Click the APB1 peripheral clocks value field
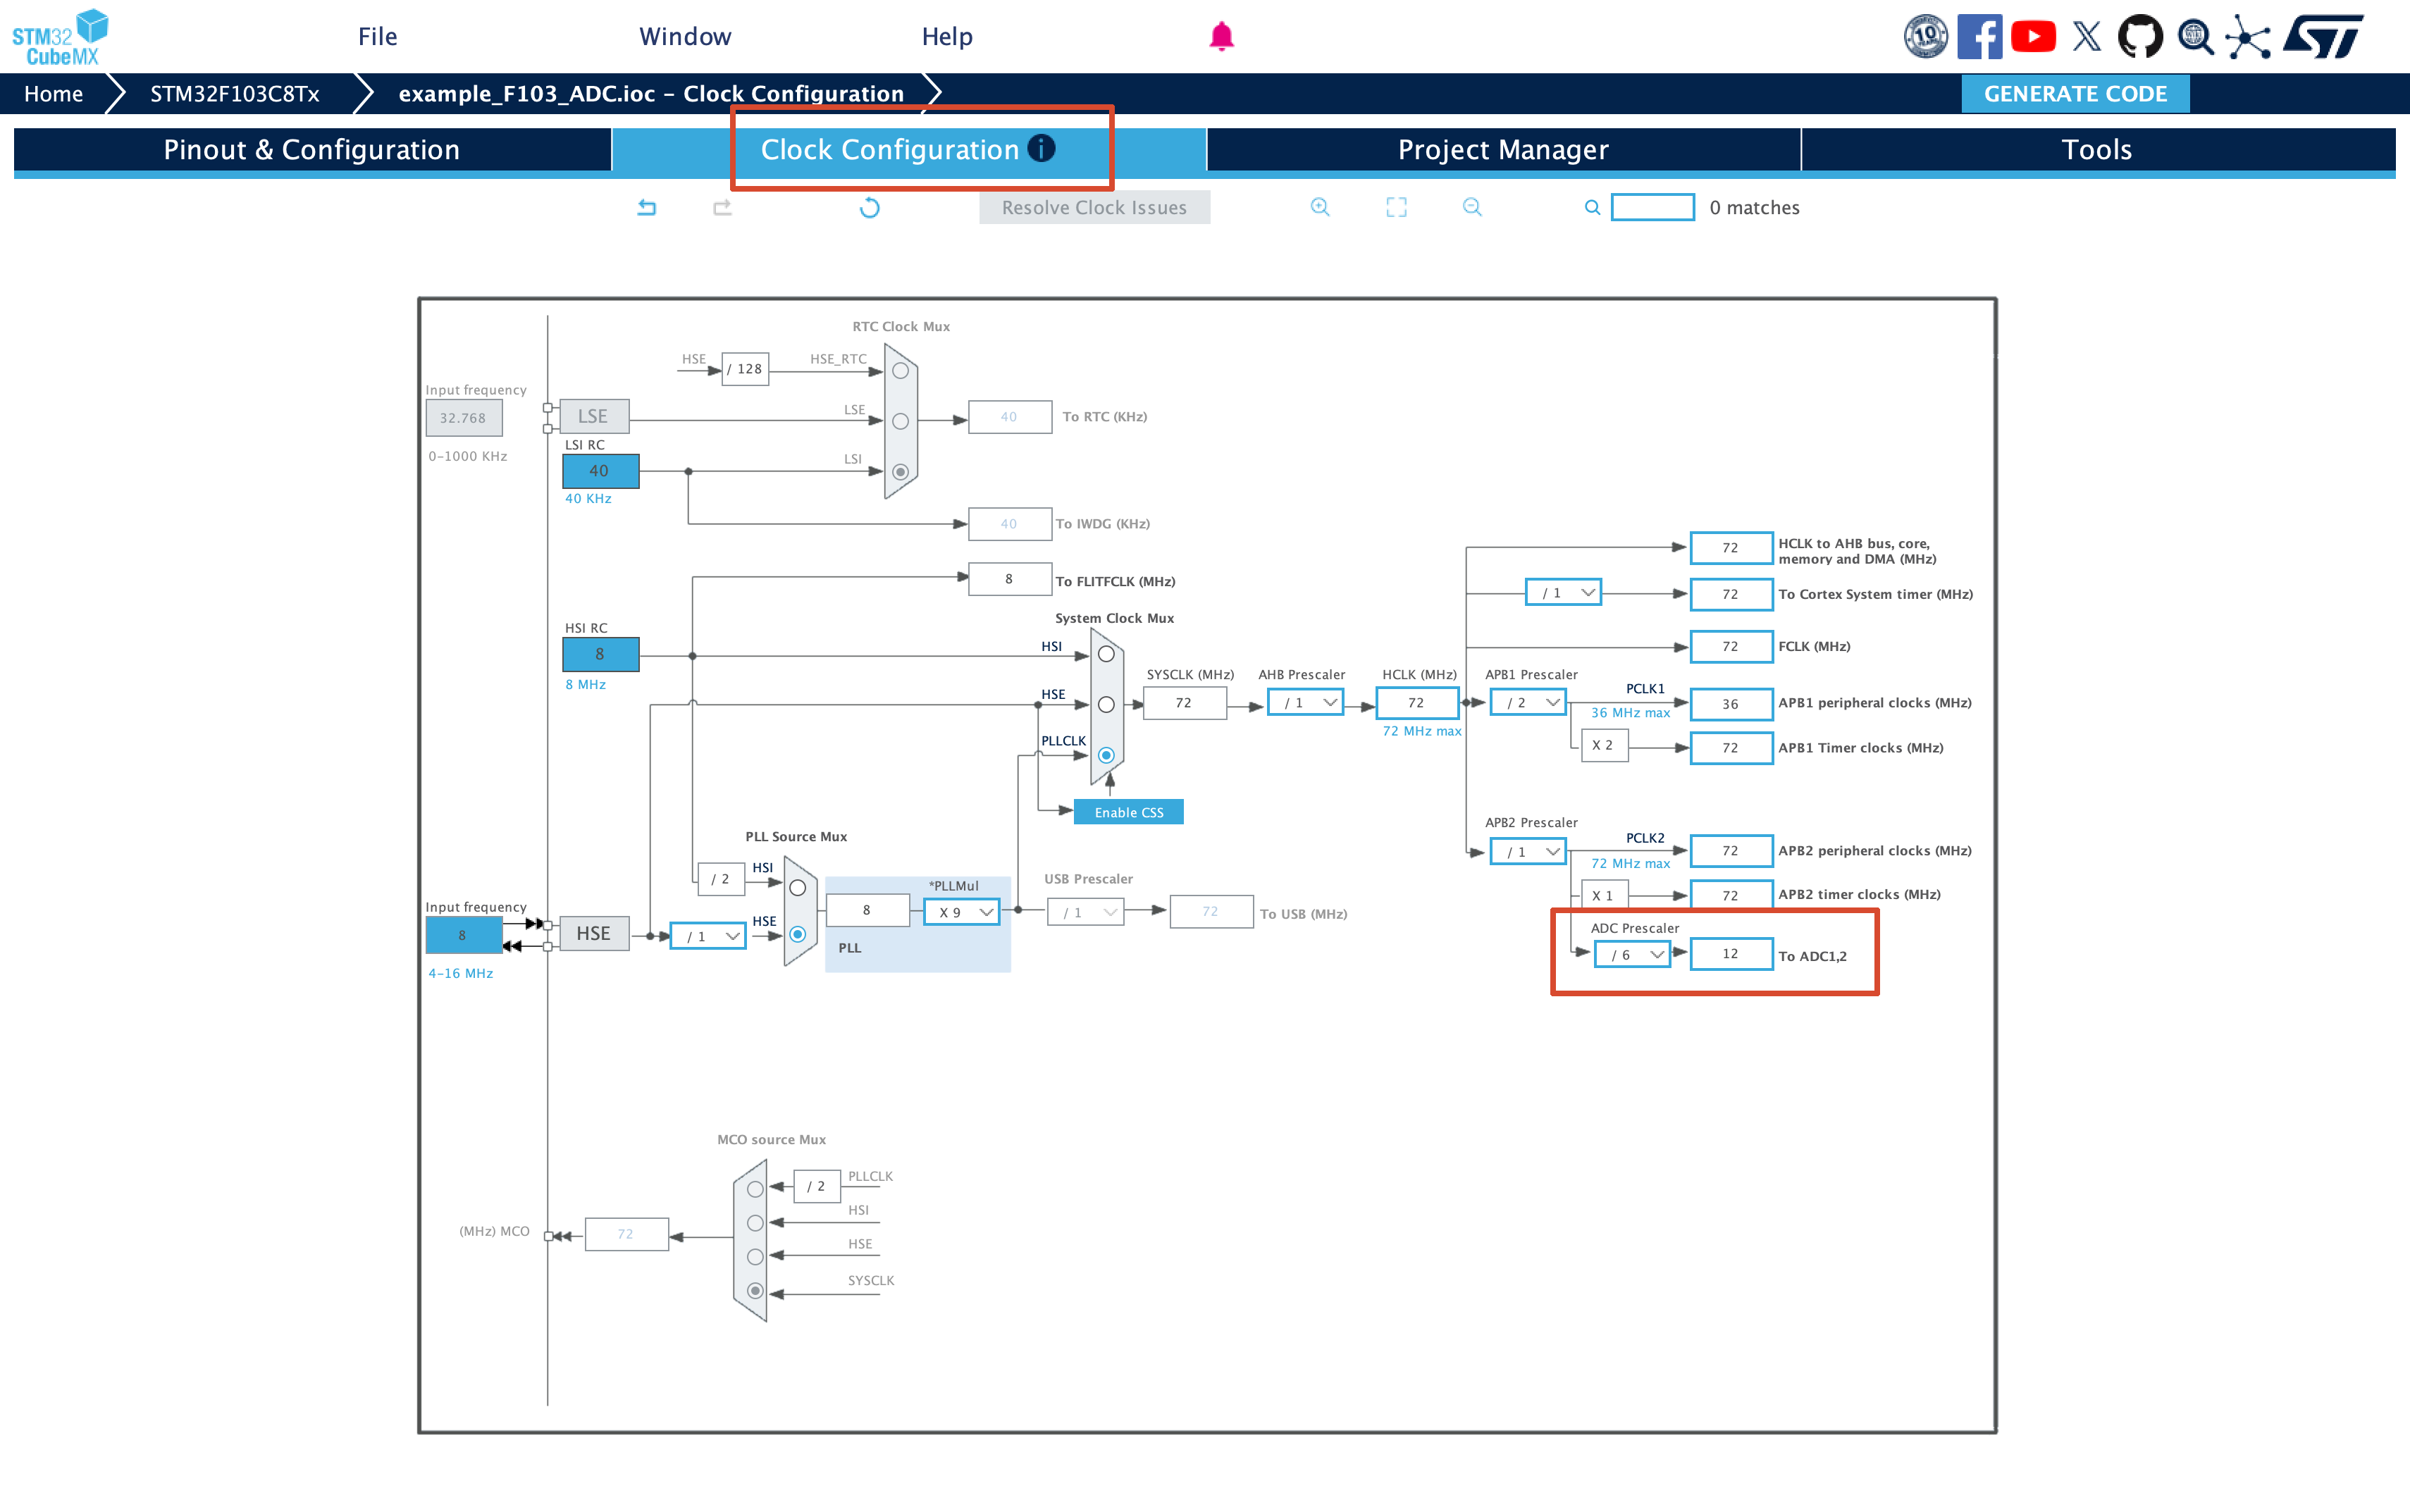 pos(1731,704)
